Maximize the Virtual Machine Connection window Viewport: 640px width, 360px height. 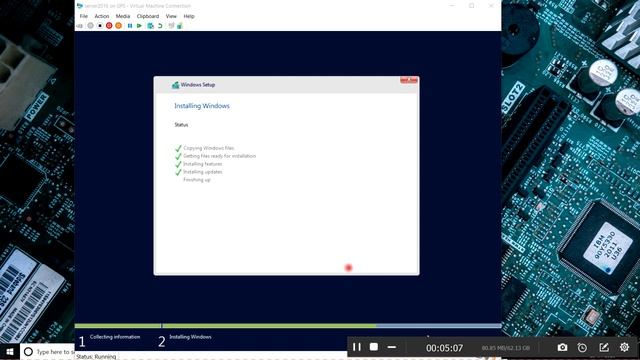pyautogui.click(x=471, y=6)
